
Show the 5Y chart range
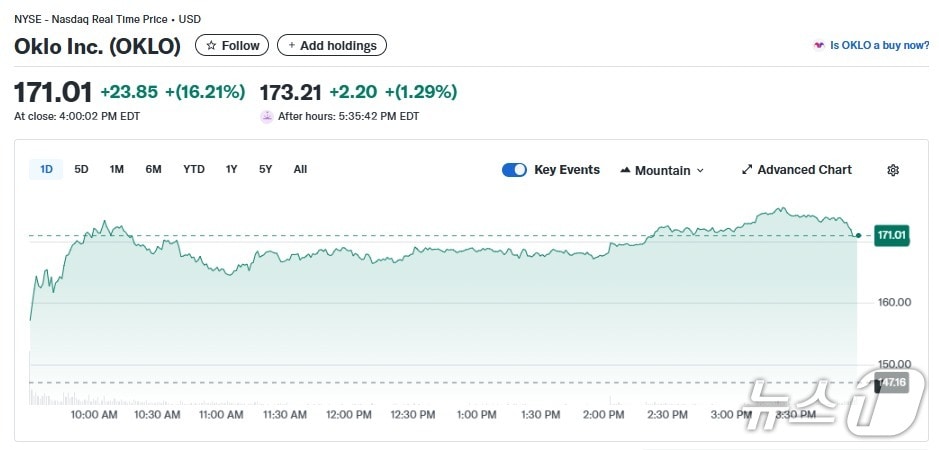click(265, 169)
